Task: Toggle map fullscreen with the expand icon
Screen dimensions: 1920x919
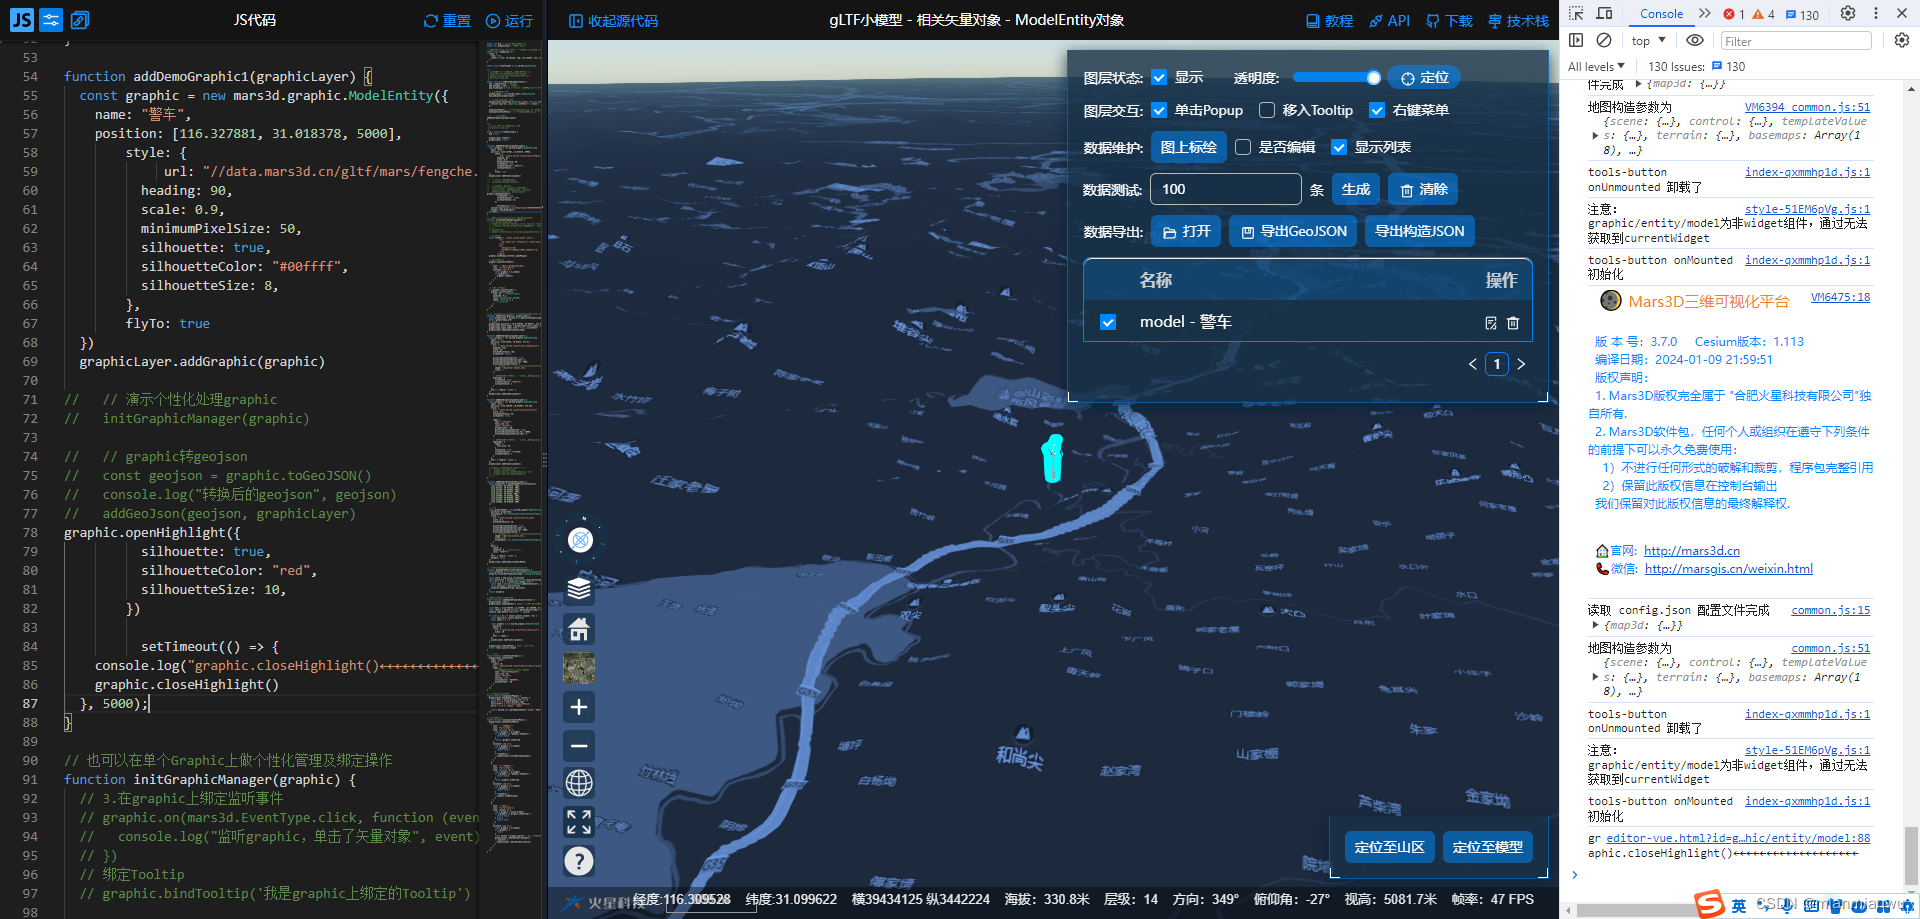Action: (578, 822)
